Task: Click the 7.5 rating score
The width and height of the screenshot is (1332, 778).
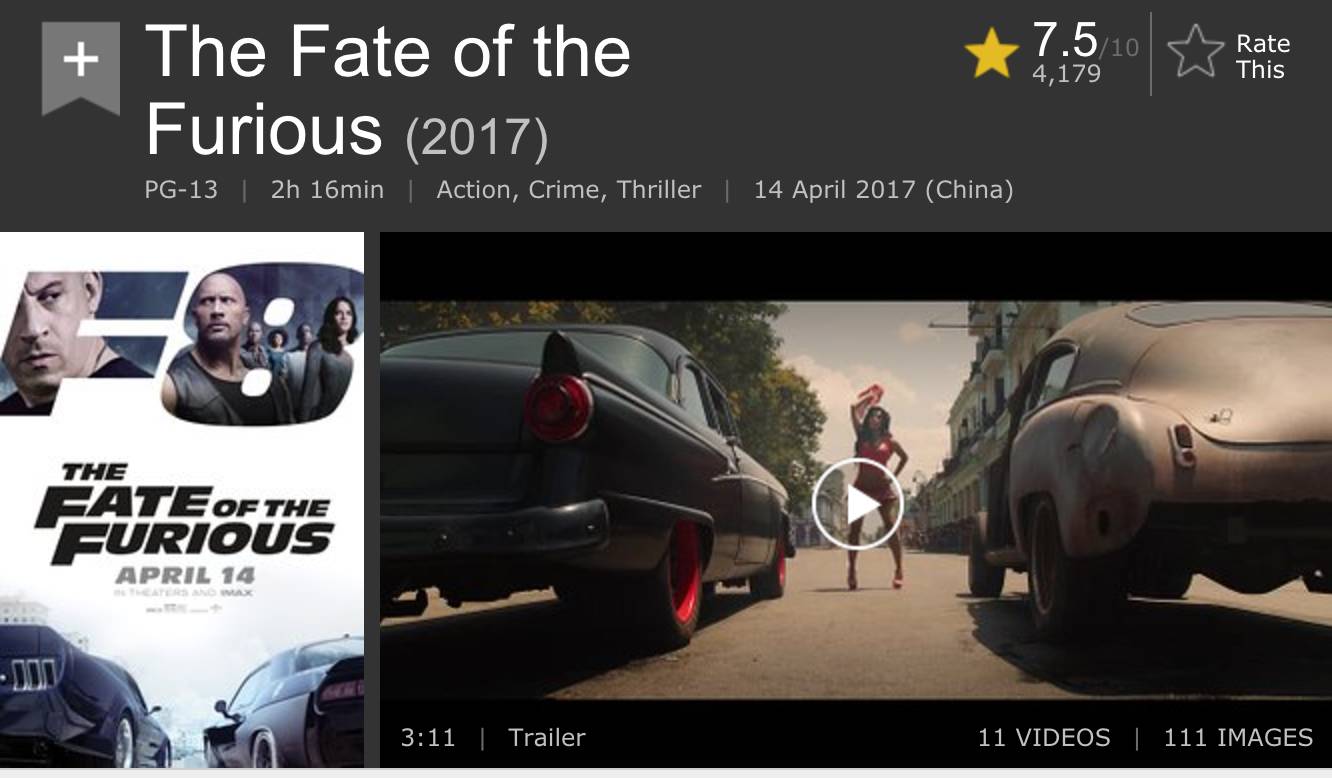Action: (1065, 40)
